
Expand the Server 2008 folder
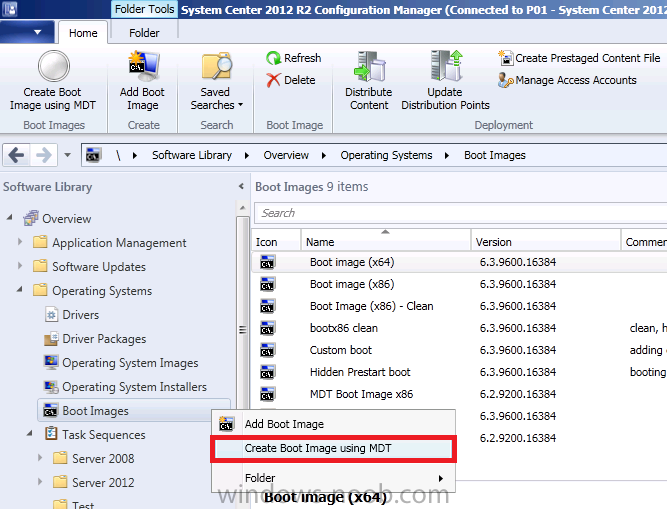tap(40, 458)
